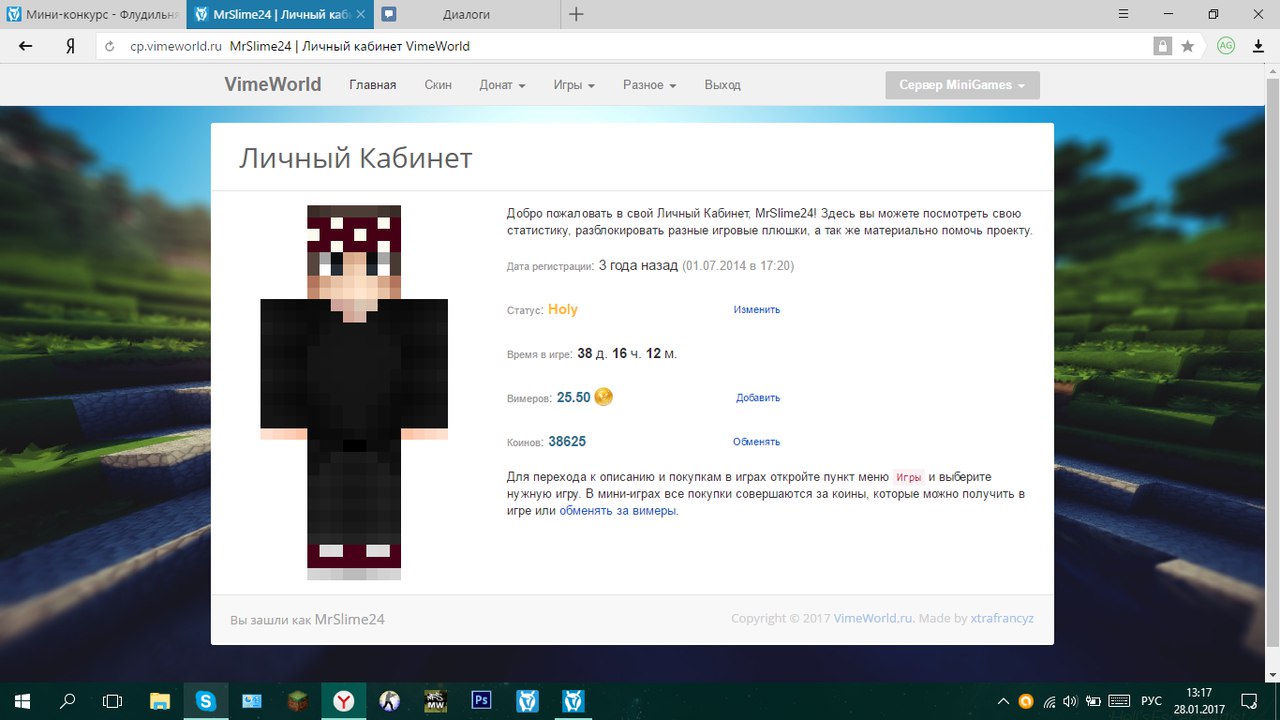Expand the Донат dropdown menu
Image resolution: width=1280 pixels, height=720 pixels.
click(502, 85)
